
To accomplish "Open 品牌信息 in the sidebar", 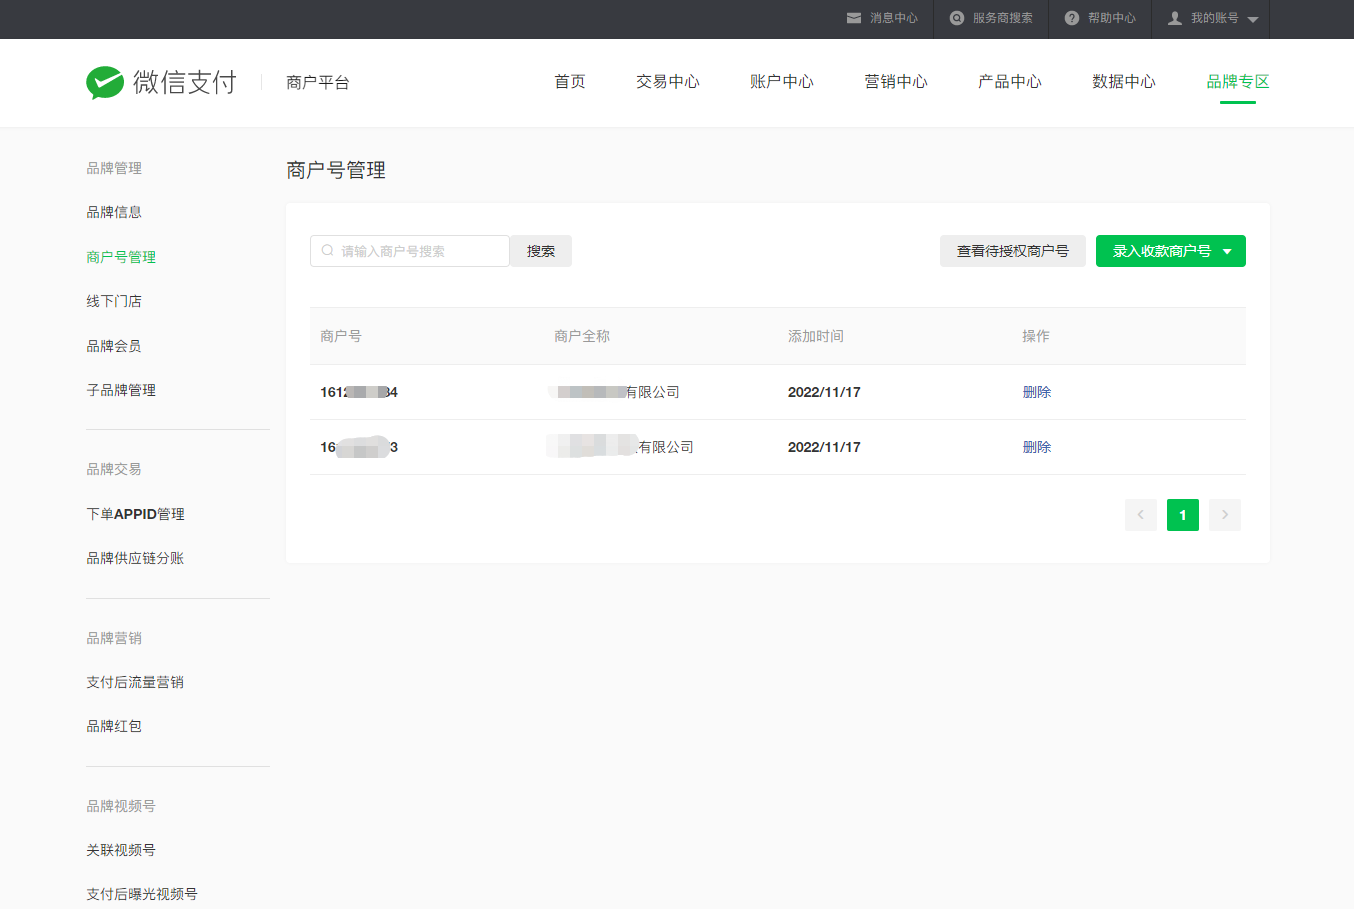I will [x=114, y=212].
